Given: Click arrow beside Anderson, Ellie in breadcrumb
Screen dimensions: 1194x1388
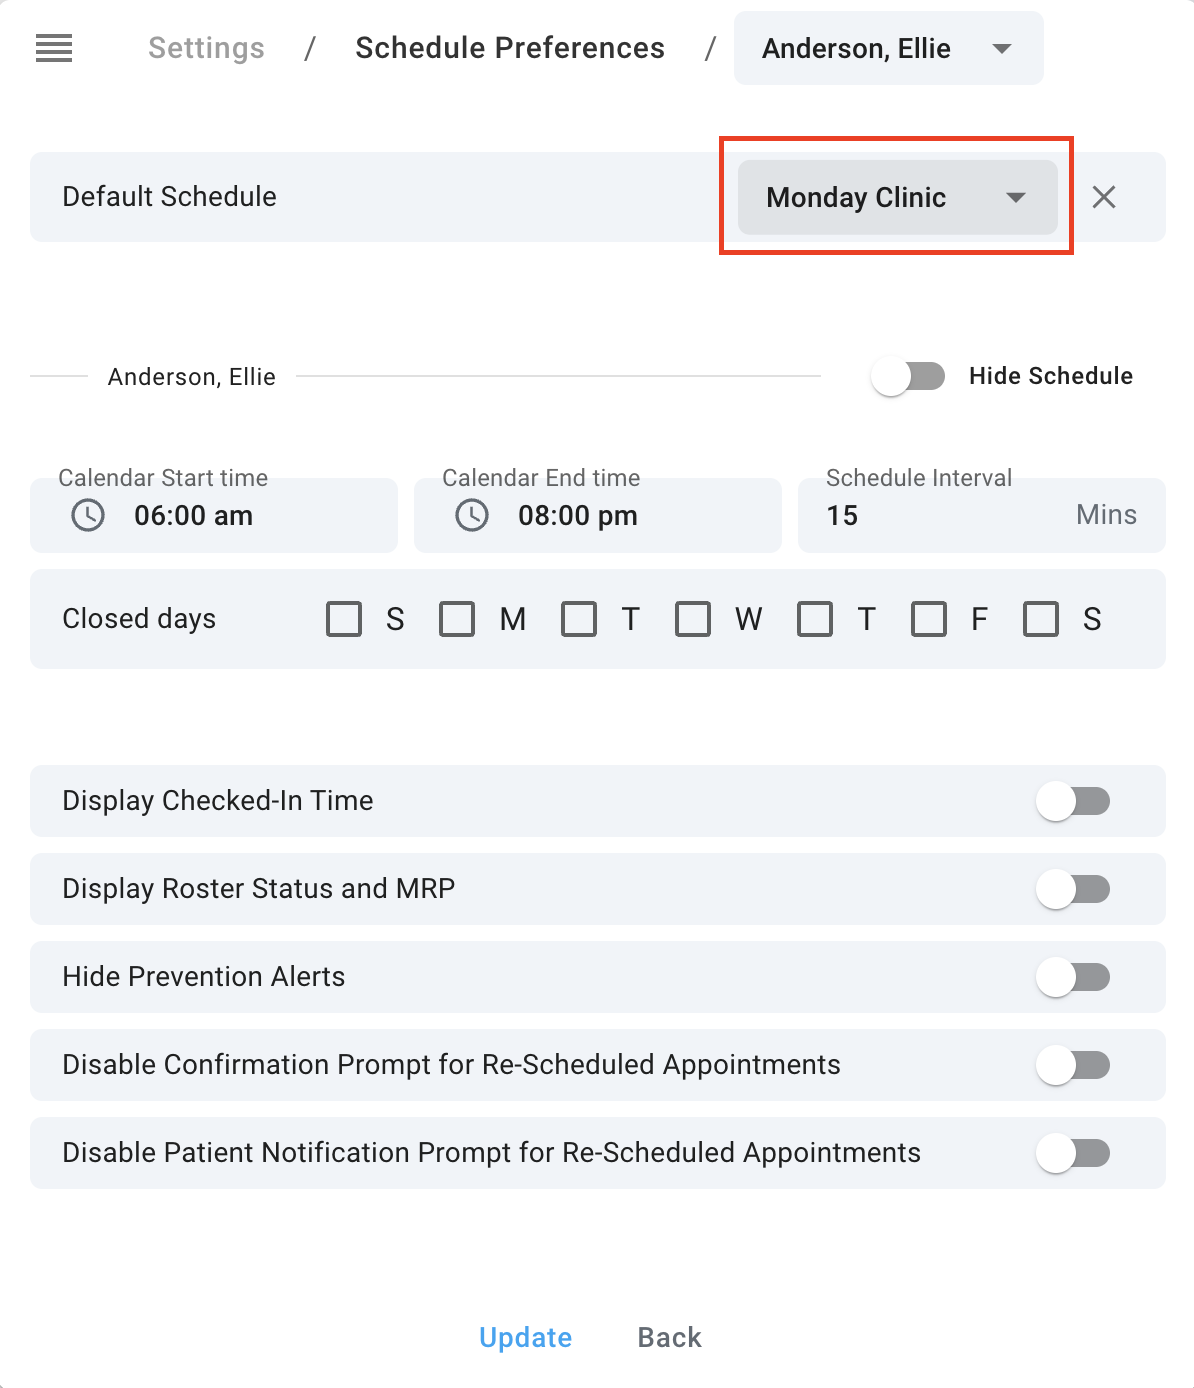Looking at the screenshot, I should pyautogui.click(x=1002, y=48).
